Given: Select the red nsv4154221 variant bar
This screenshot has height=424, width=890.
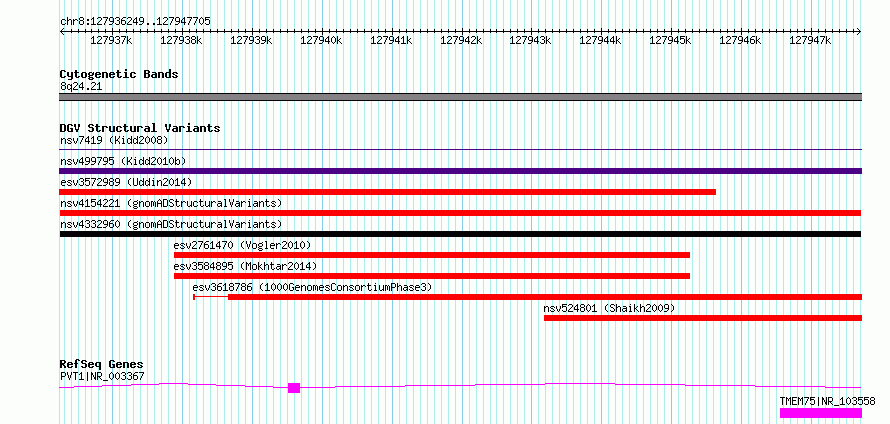Looking at the screenshot, I should [x=460, y=213].
